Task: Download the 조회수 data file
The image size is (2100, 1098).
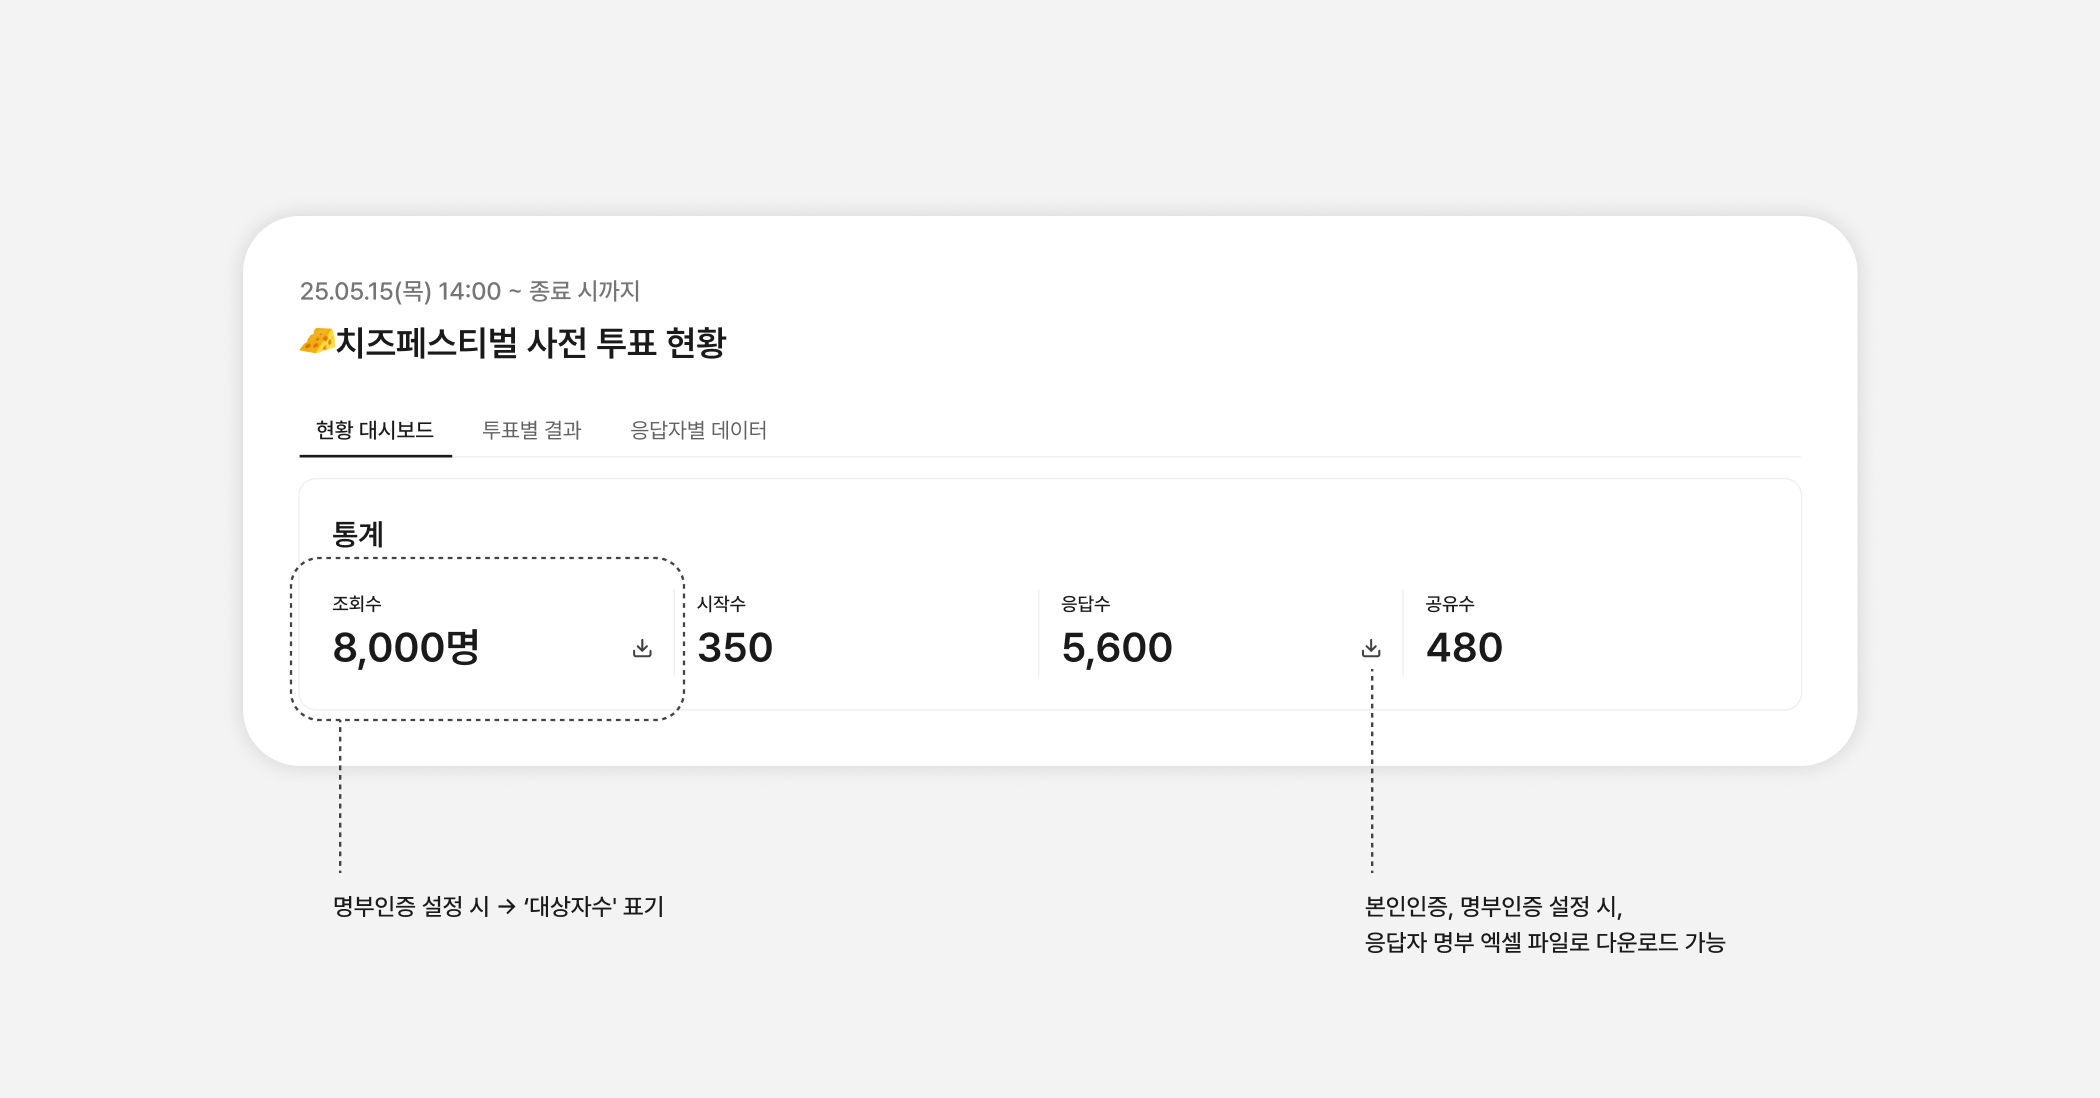Action: pos(642,649)
